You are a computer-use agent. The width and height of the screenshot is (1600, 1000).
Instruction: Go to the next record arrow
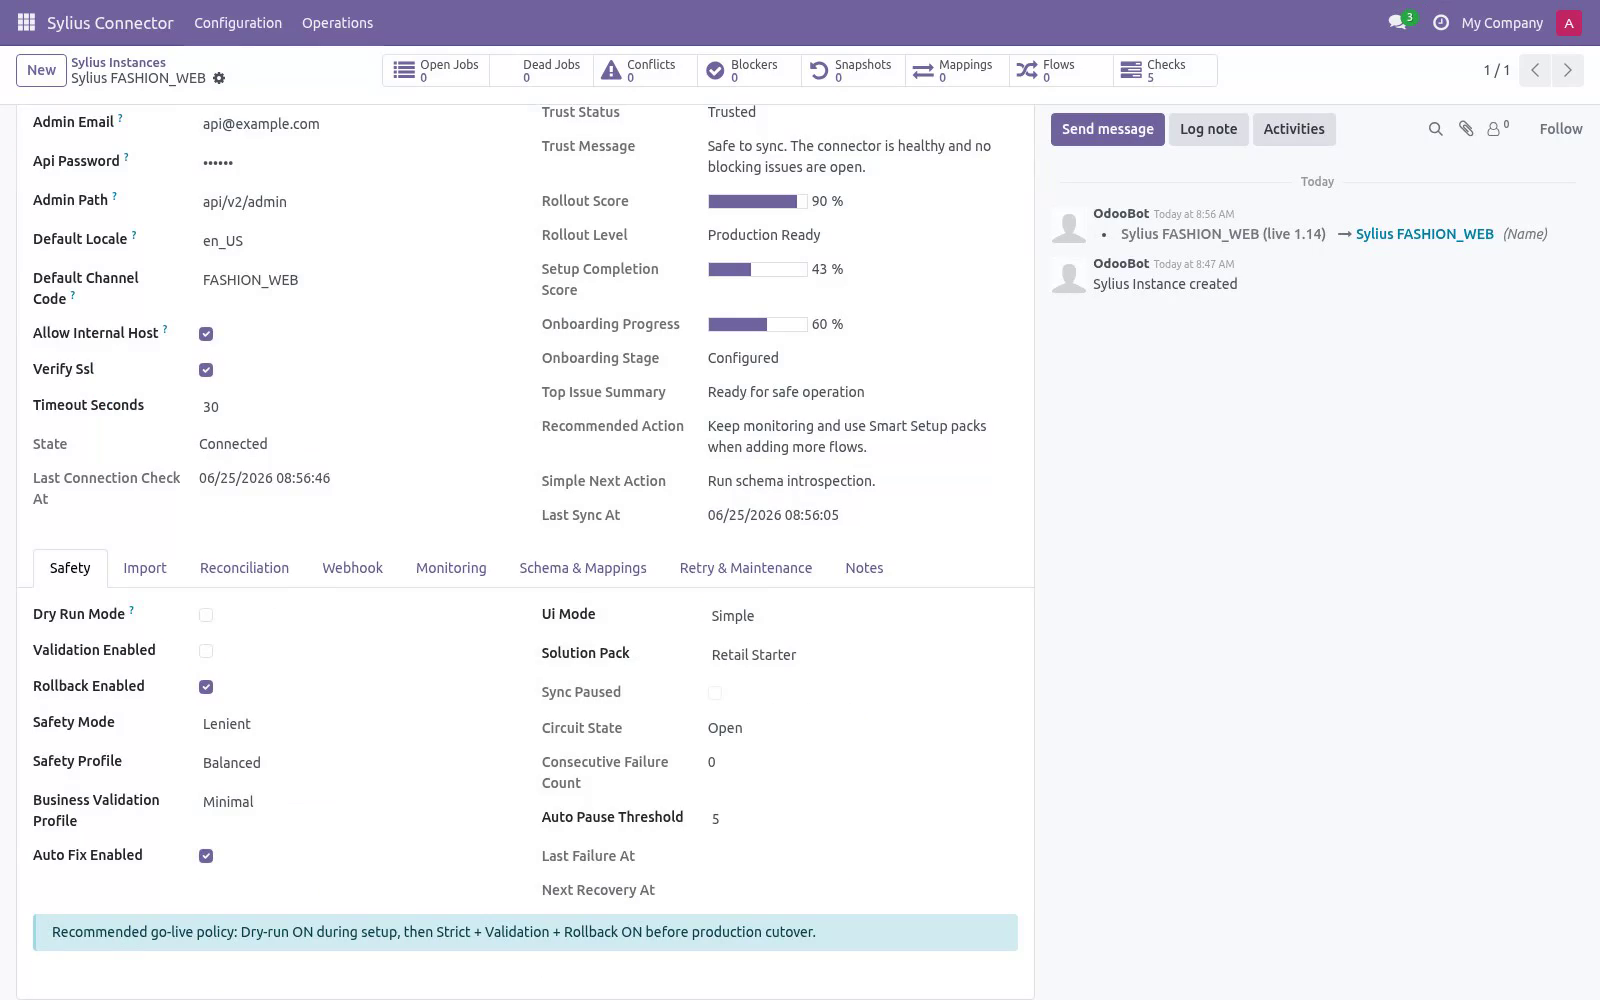tap(1567, 70)
